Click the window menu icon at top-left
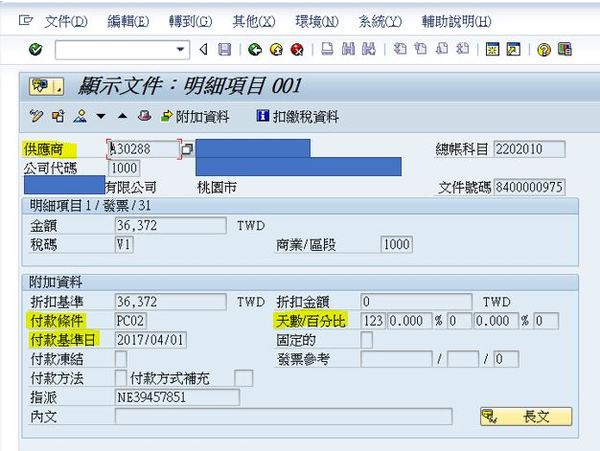The height and width of the screenshot is (451, 600). point(26,20)
